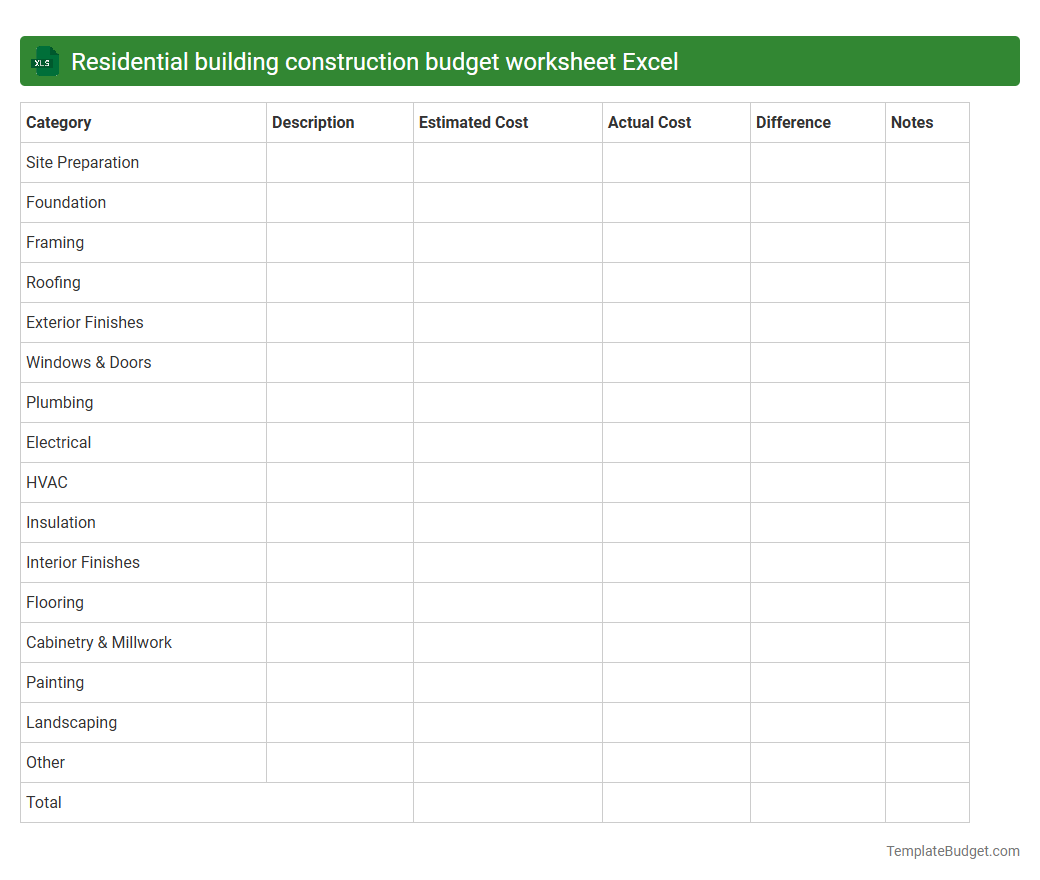The height and width of the screenshot is (880, 1040).
Task: Select the Cabinetry & Millwork row
Action: (99, 642)
